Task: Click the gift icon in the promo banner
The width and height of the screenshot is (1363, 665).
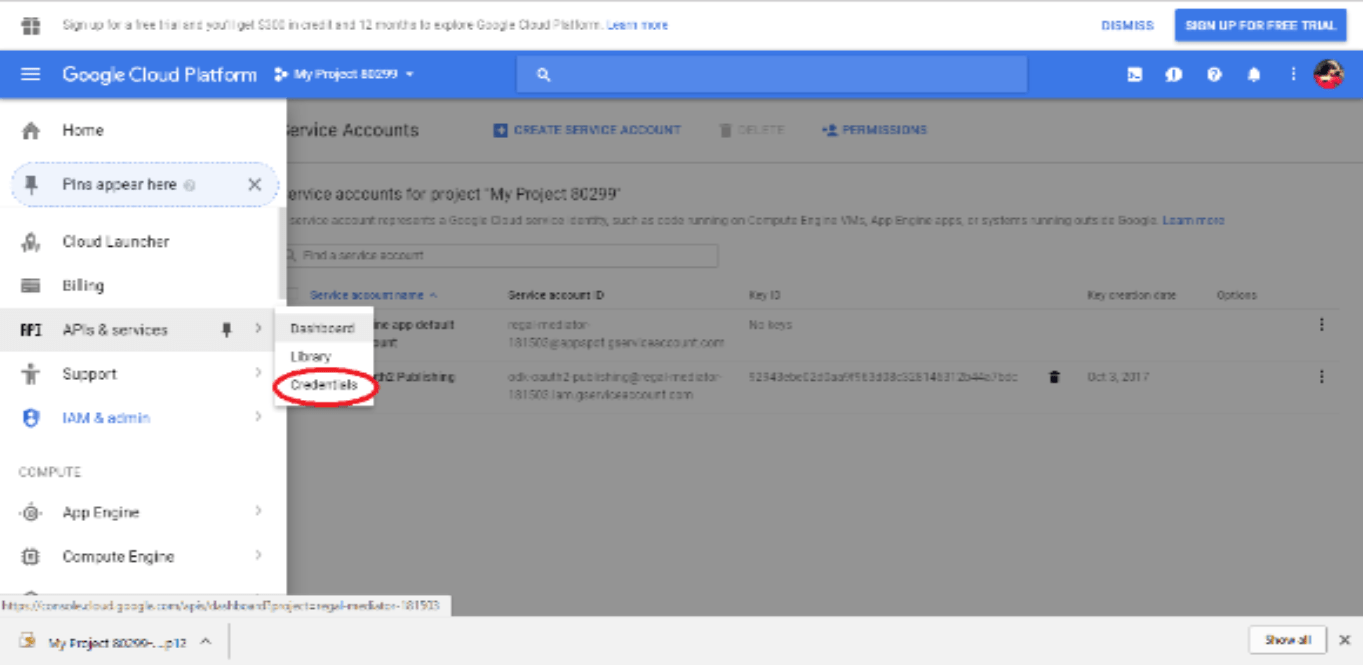Action: (31, 25)
